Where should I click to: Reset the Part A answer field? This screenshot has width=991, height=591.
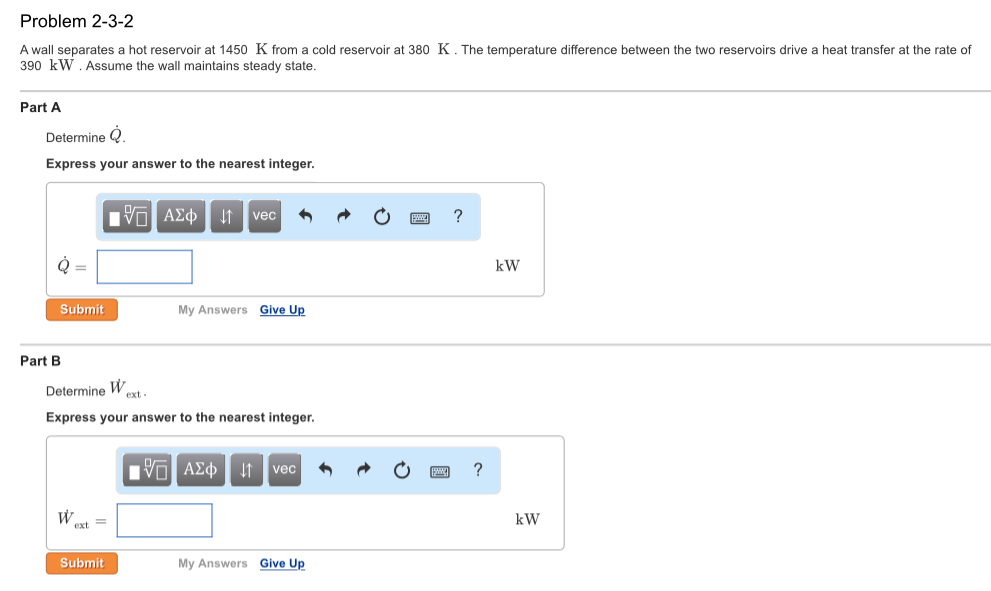381,216
